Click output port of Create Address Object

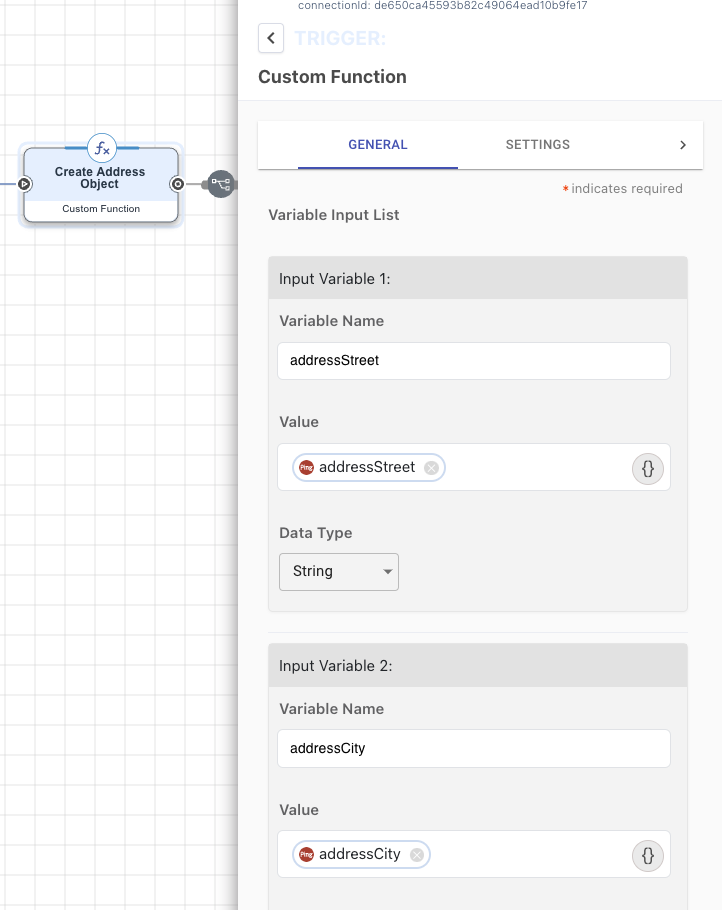tap(177, 184)
